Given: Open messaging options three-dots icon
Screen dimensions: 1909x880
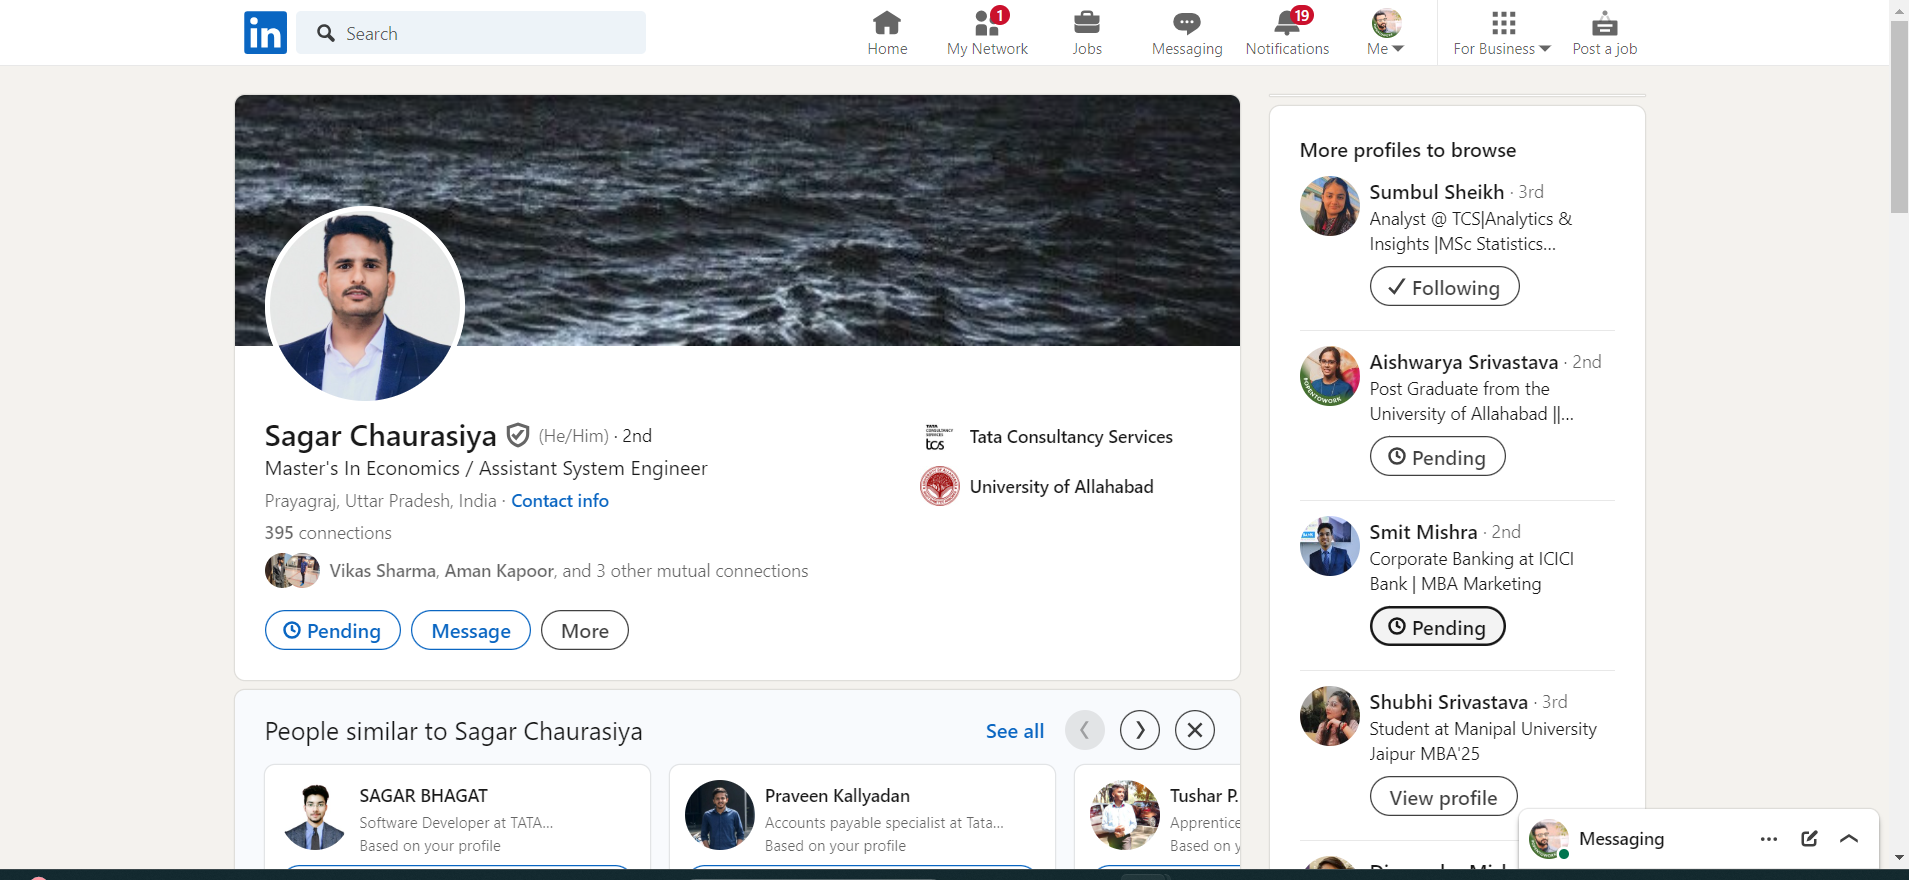Looking at the screenshot, I should coord(1768,839).
